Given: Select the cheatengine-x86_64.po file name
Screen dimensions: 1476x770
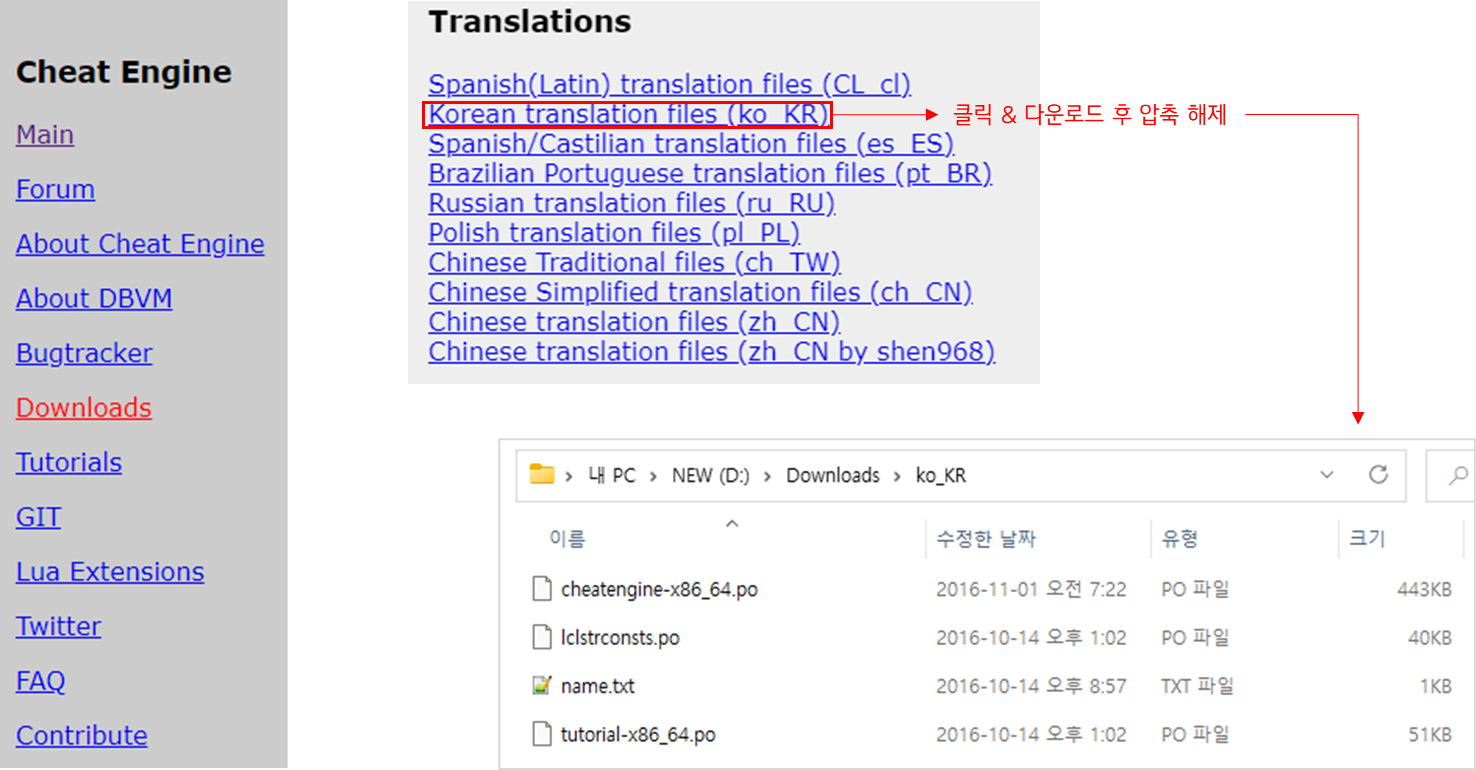Looking at the screenshot, I should (659, 590).
